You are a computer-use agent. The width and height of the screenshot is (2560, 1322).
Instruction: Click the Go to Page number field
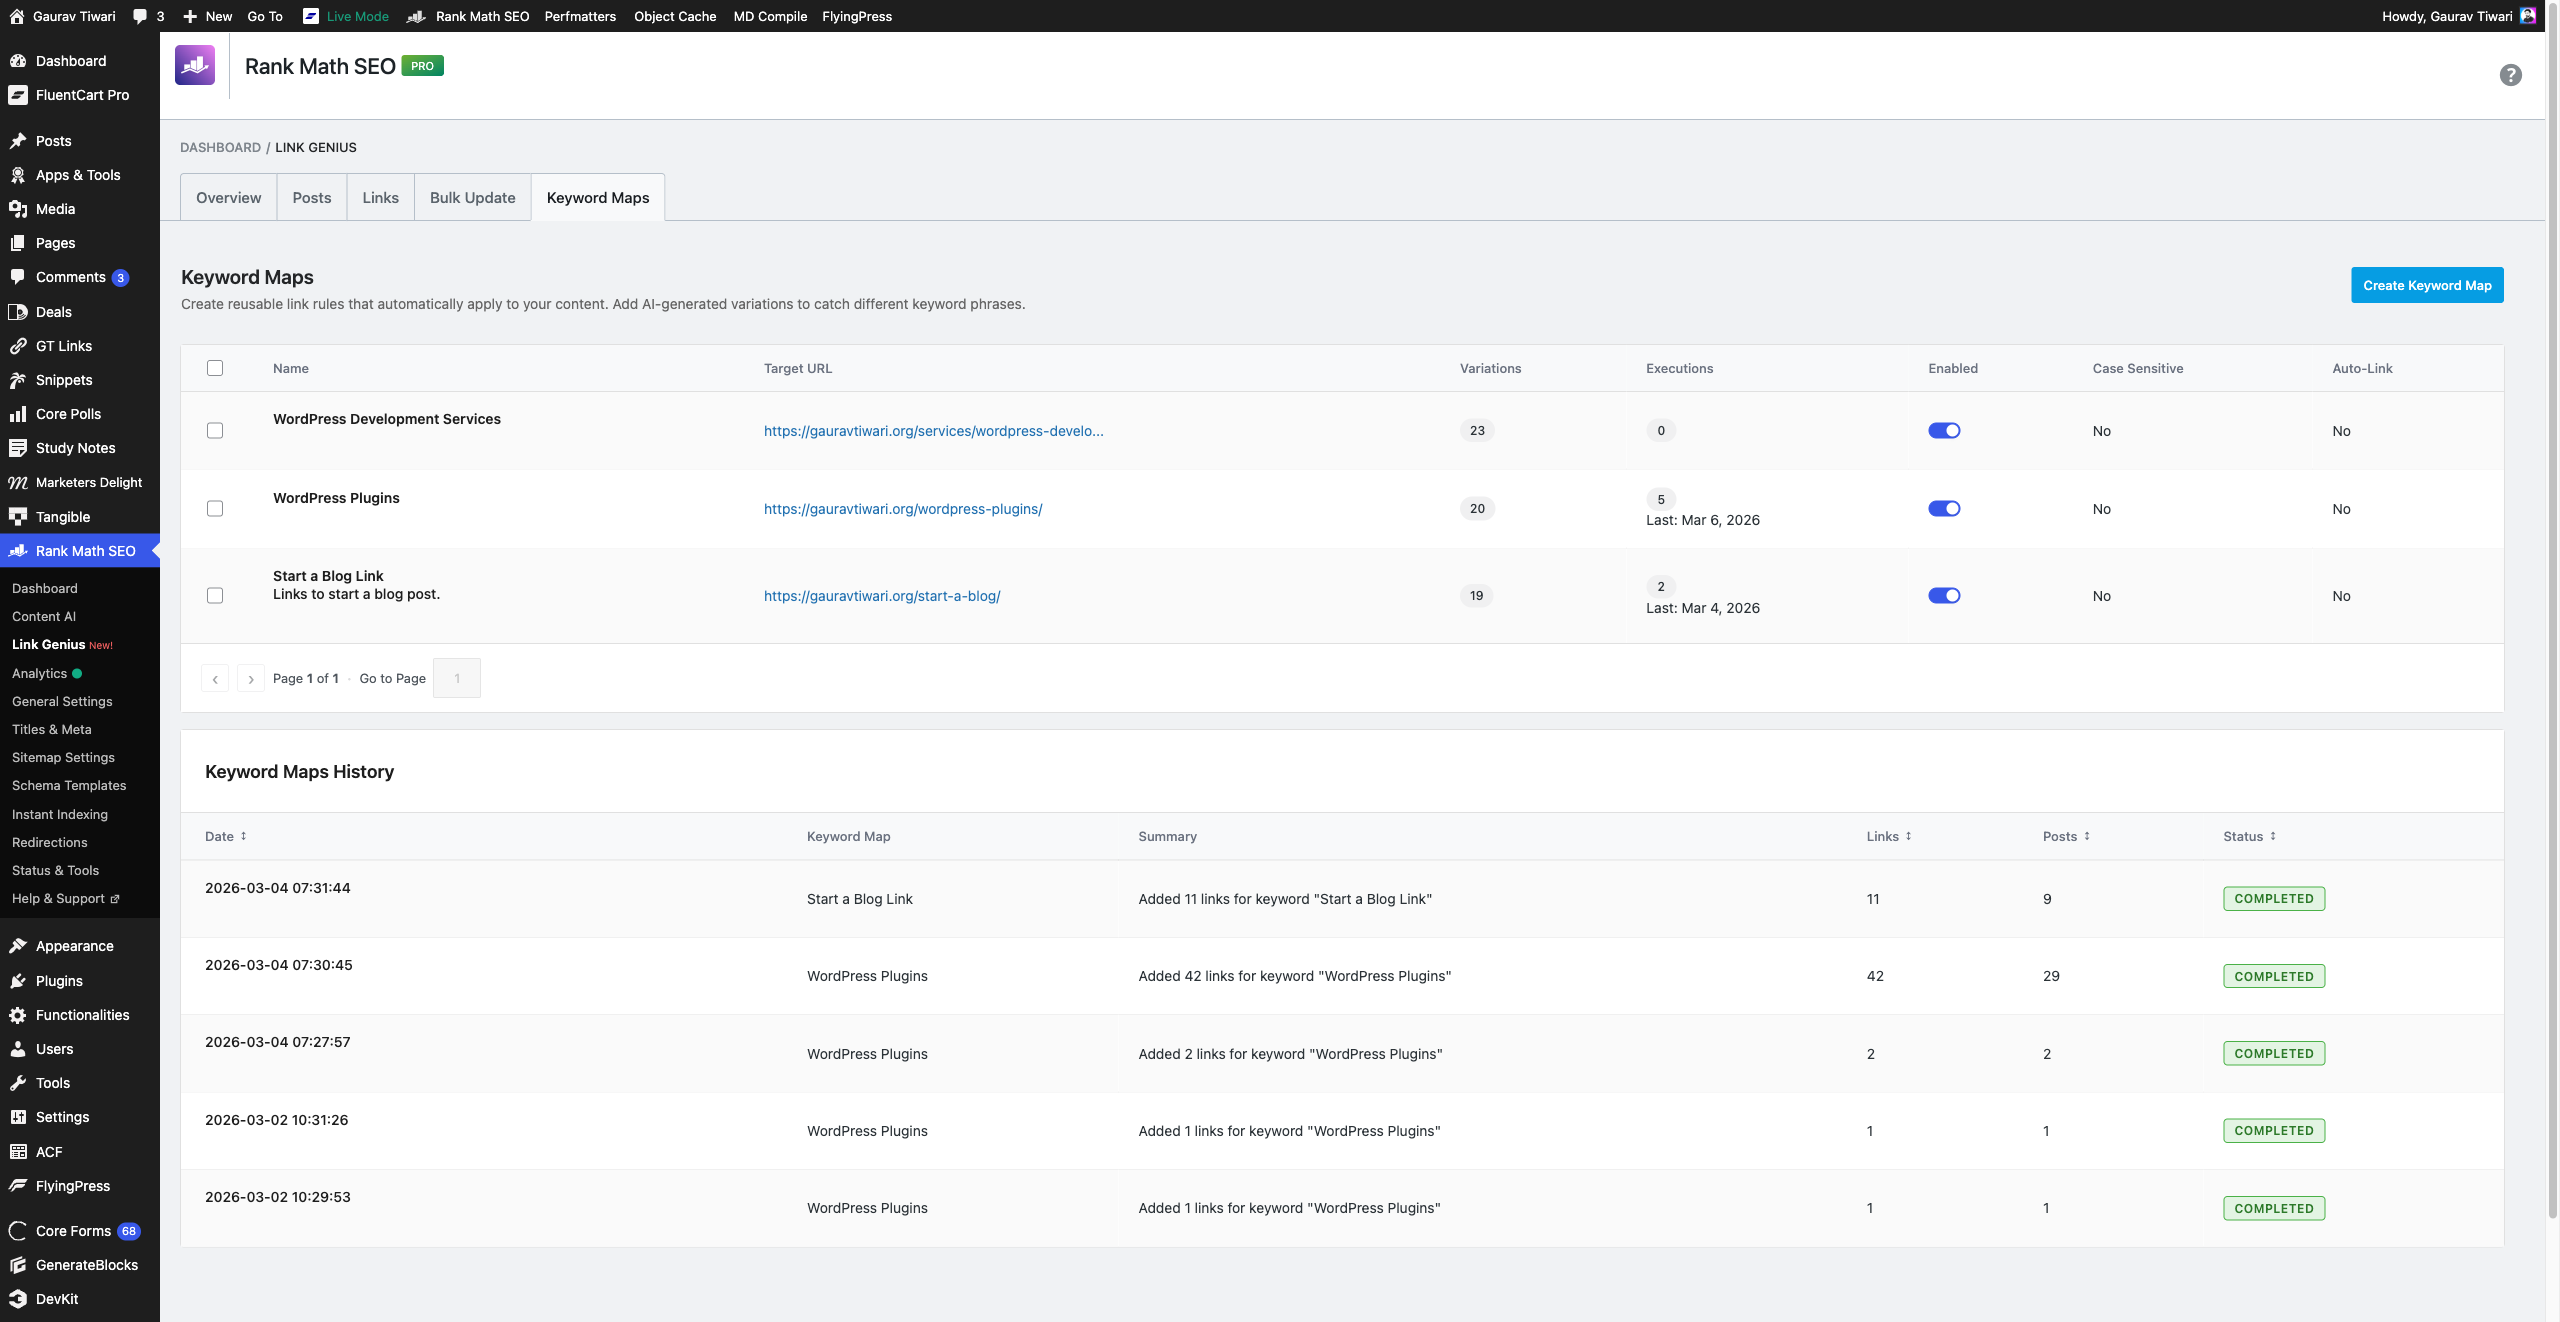[457, 679]
